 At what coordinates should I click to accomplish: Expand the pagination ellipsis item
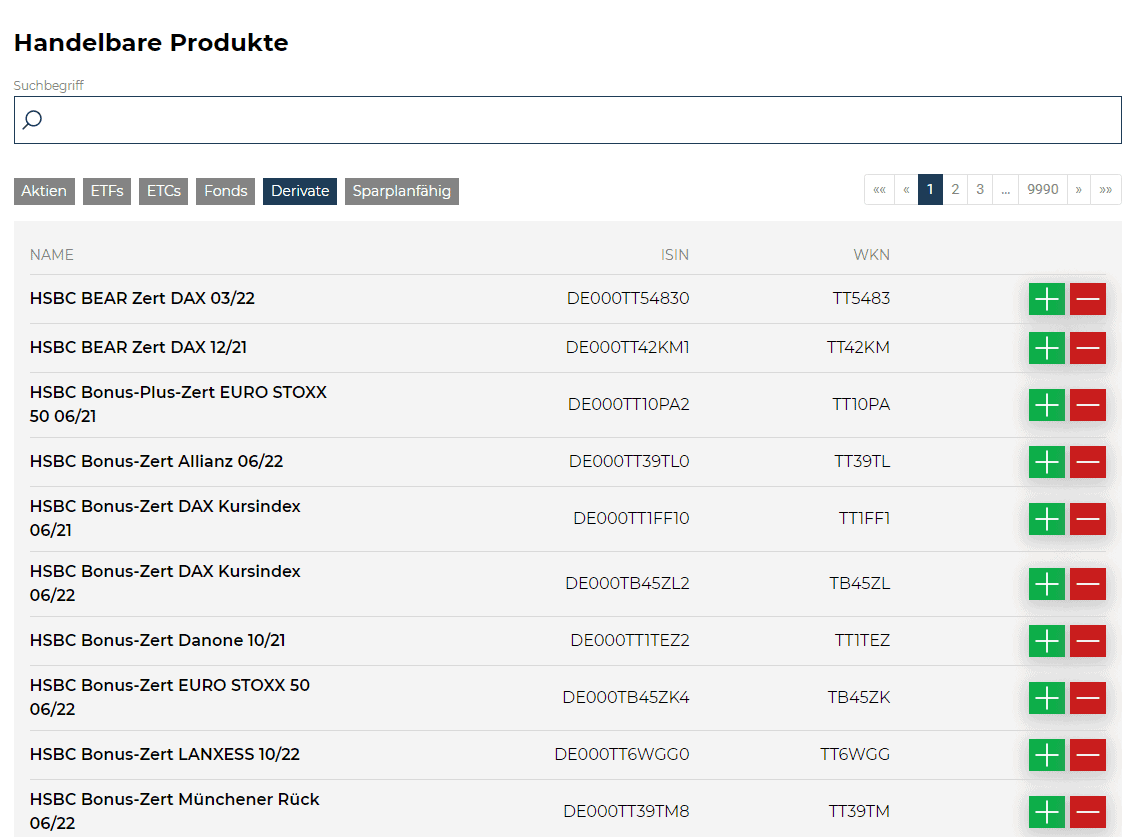click(1005, 189)
